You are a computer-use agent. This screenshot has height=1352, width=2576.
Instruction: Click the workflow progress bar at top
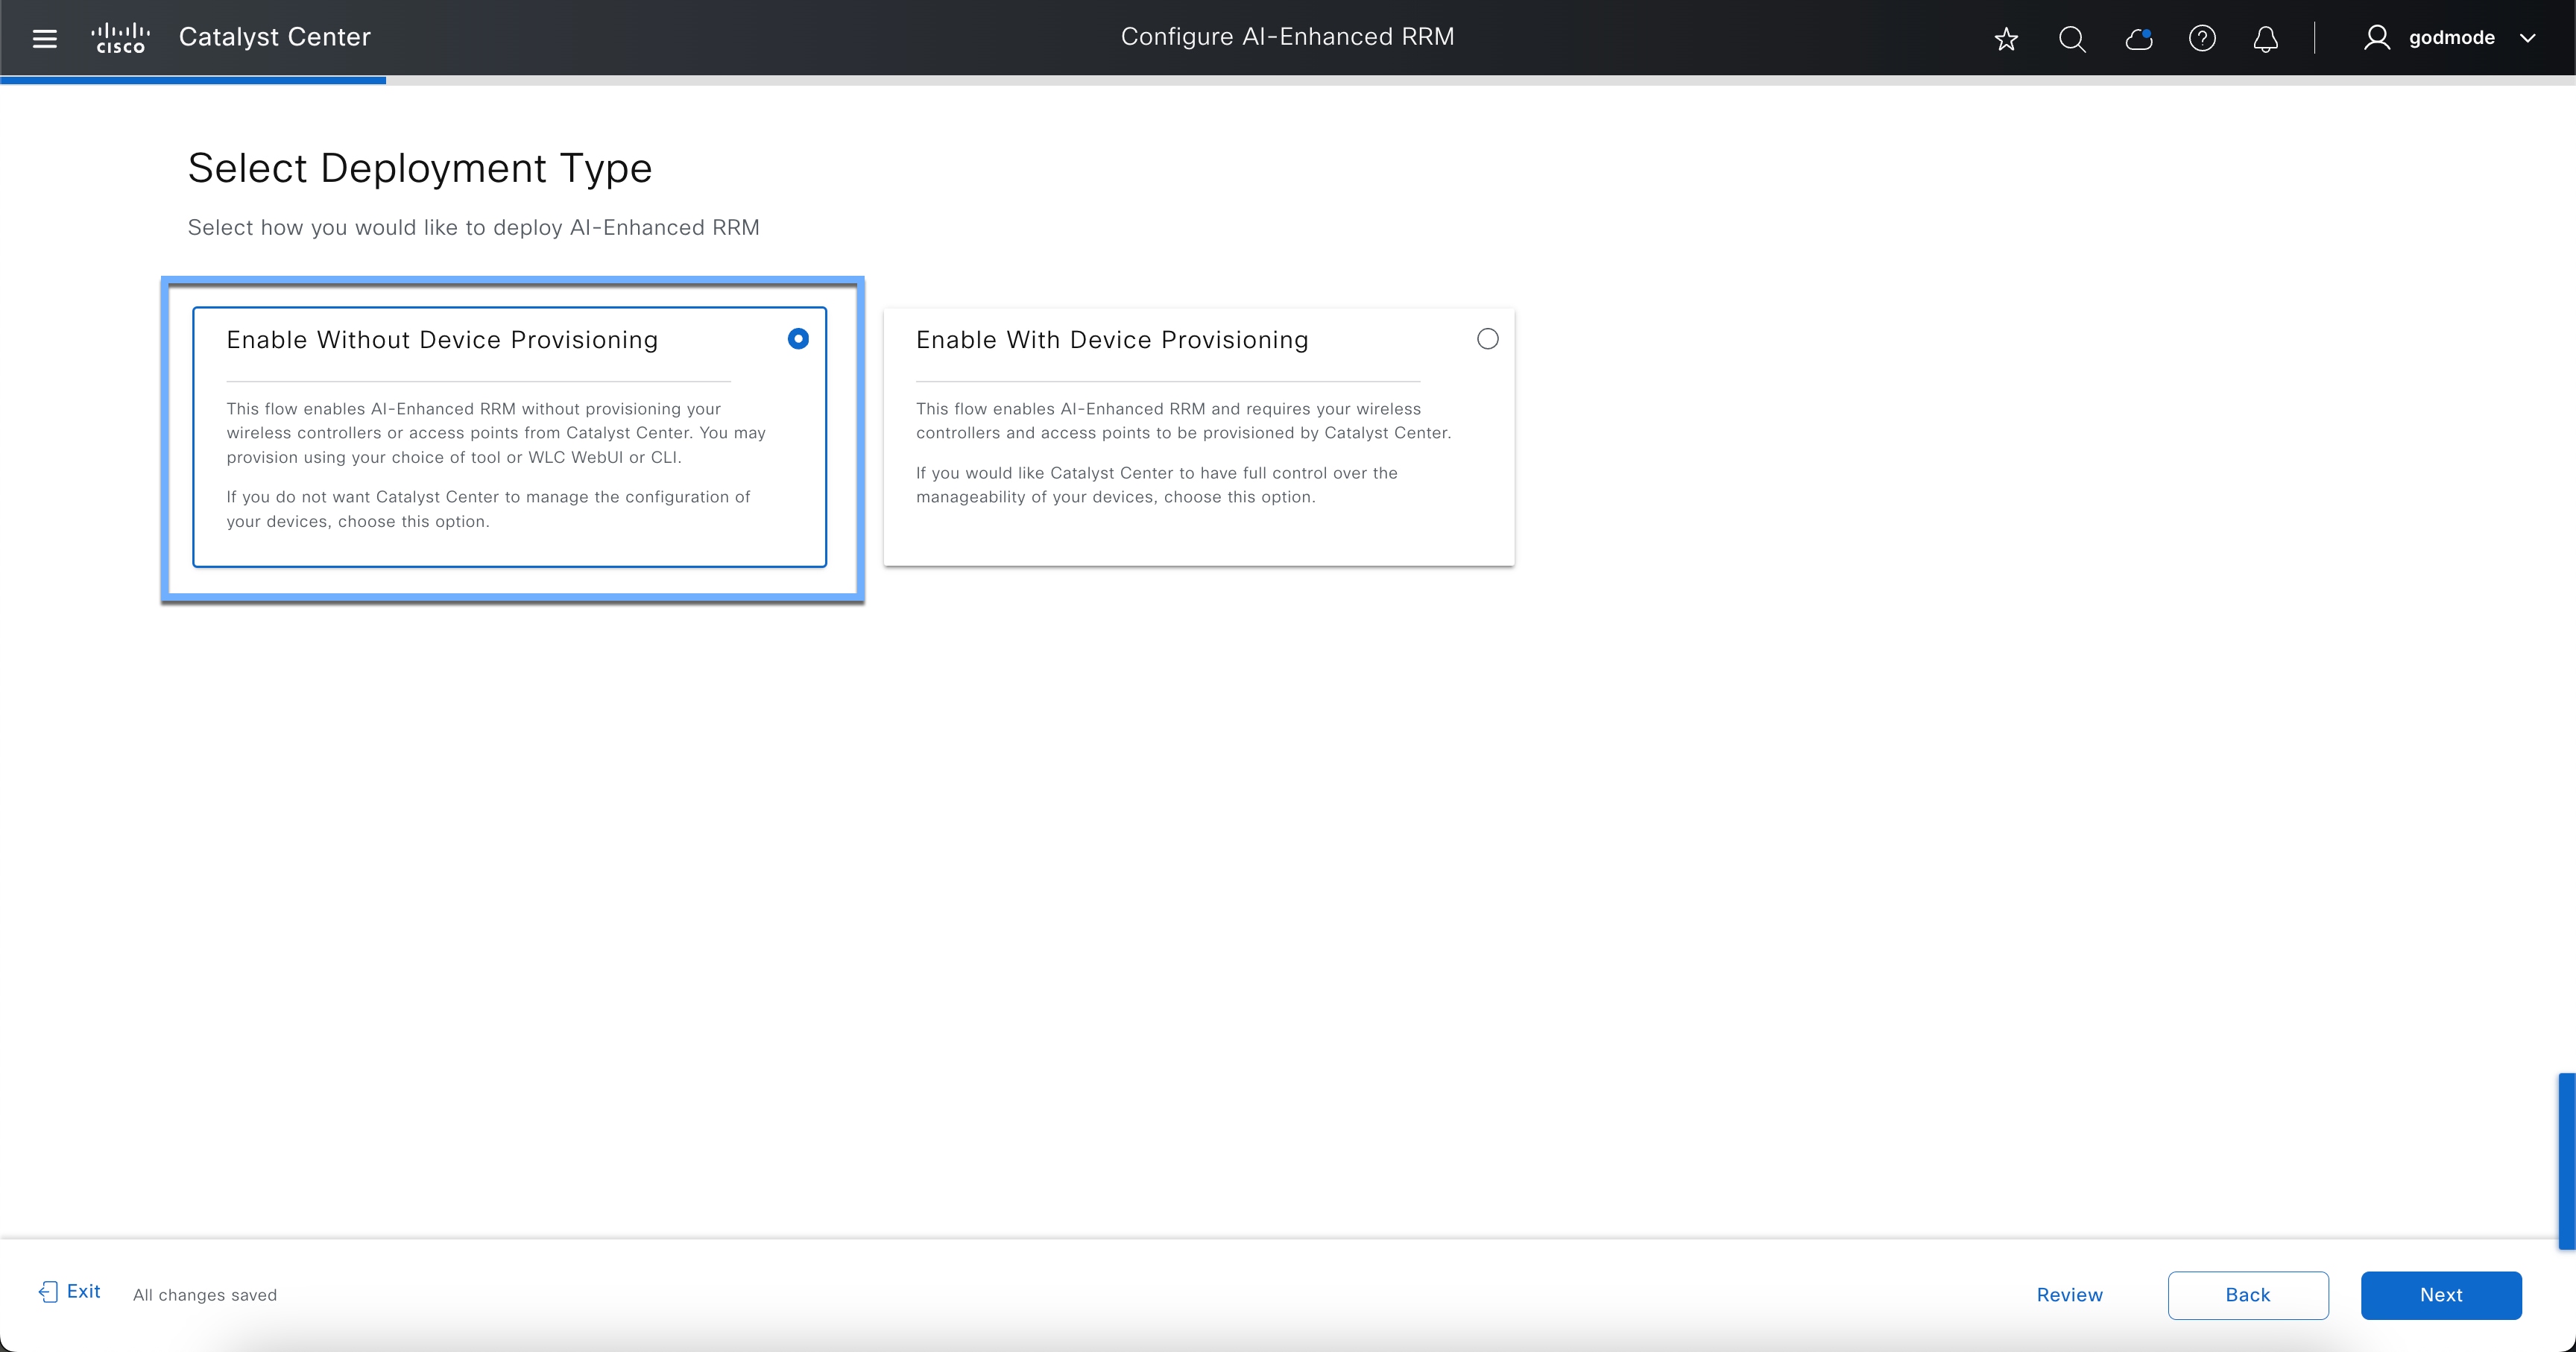193,80
